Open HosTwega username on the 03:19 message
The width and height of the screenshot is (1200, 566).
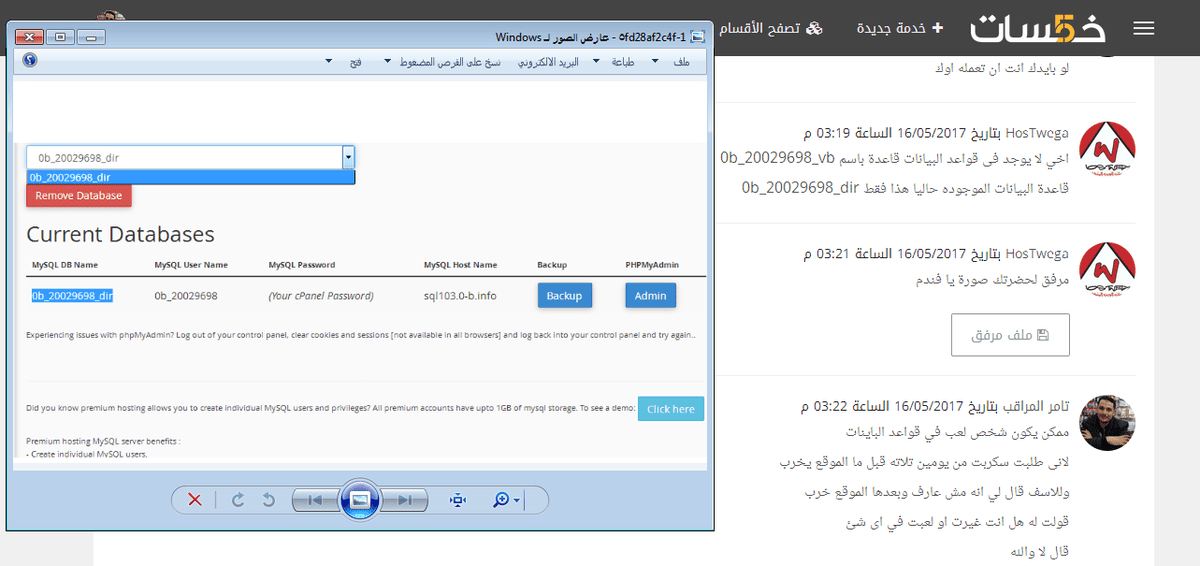[1037, 132]
